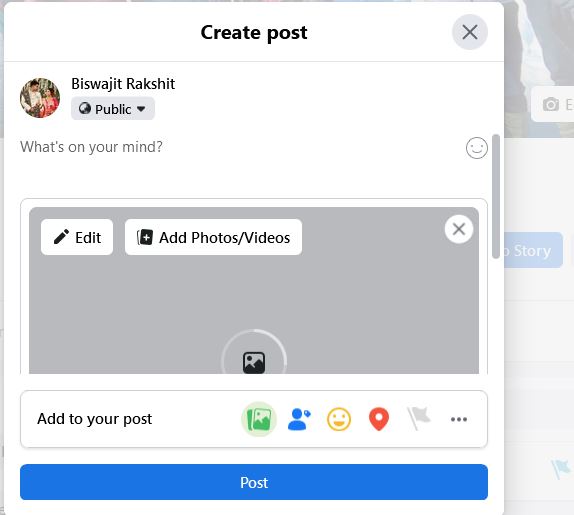Click the dropdown arrow next to Public
The image size is (574, 515).
[x=141, y=109]
